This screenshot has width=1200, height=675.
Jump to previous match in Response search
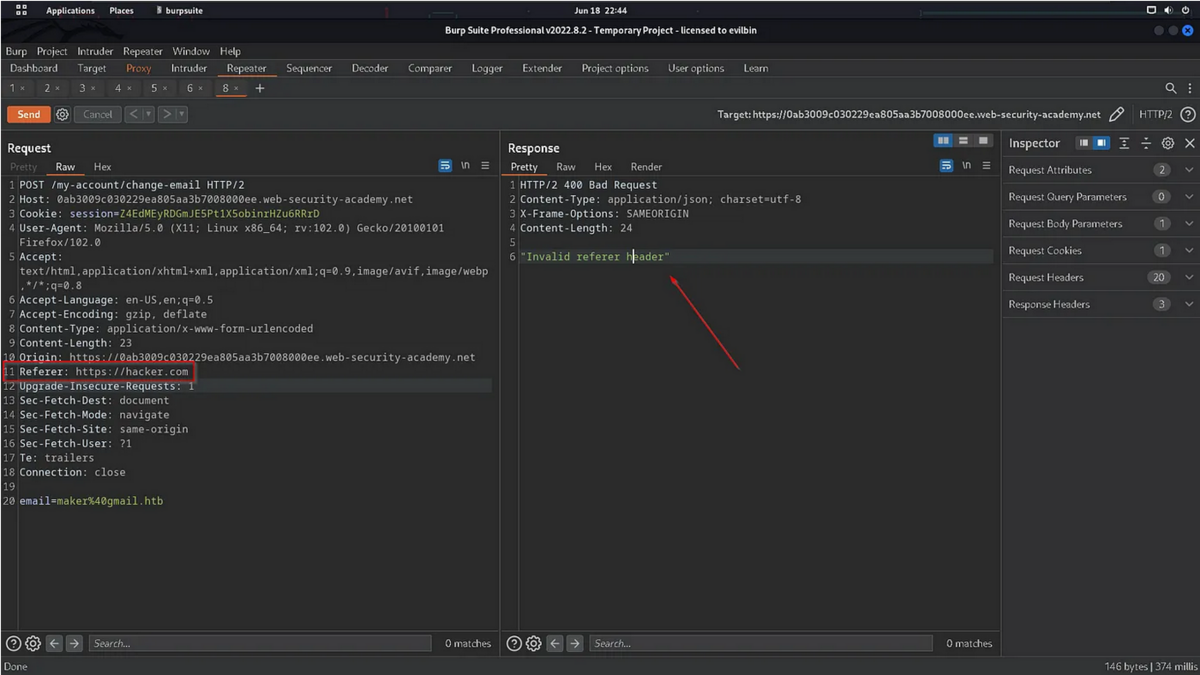pos(555,644)
